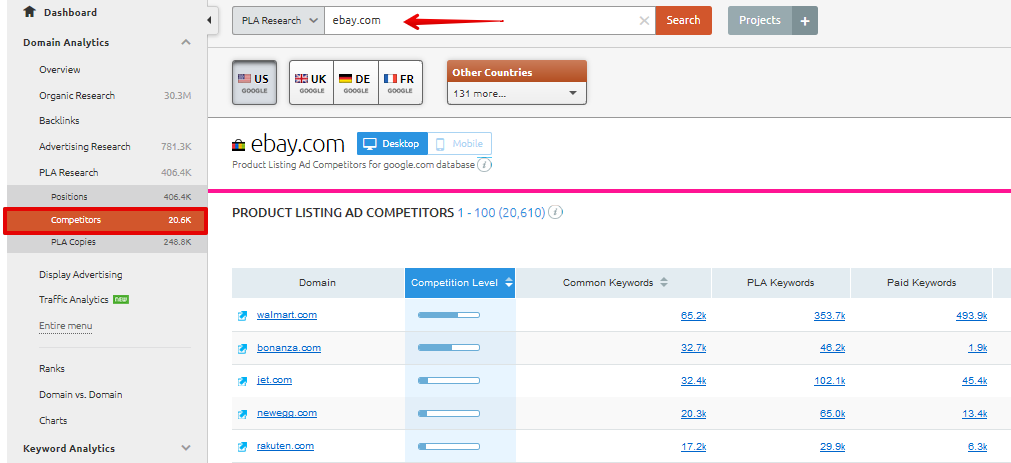Show the Entire menu link

click(65, 326)
